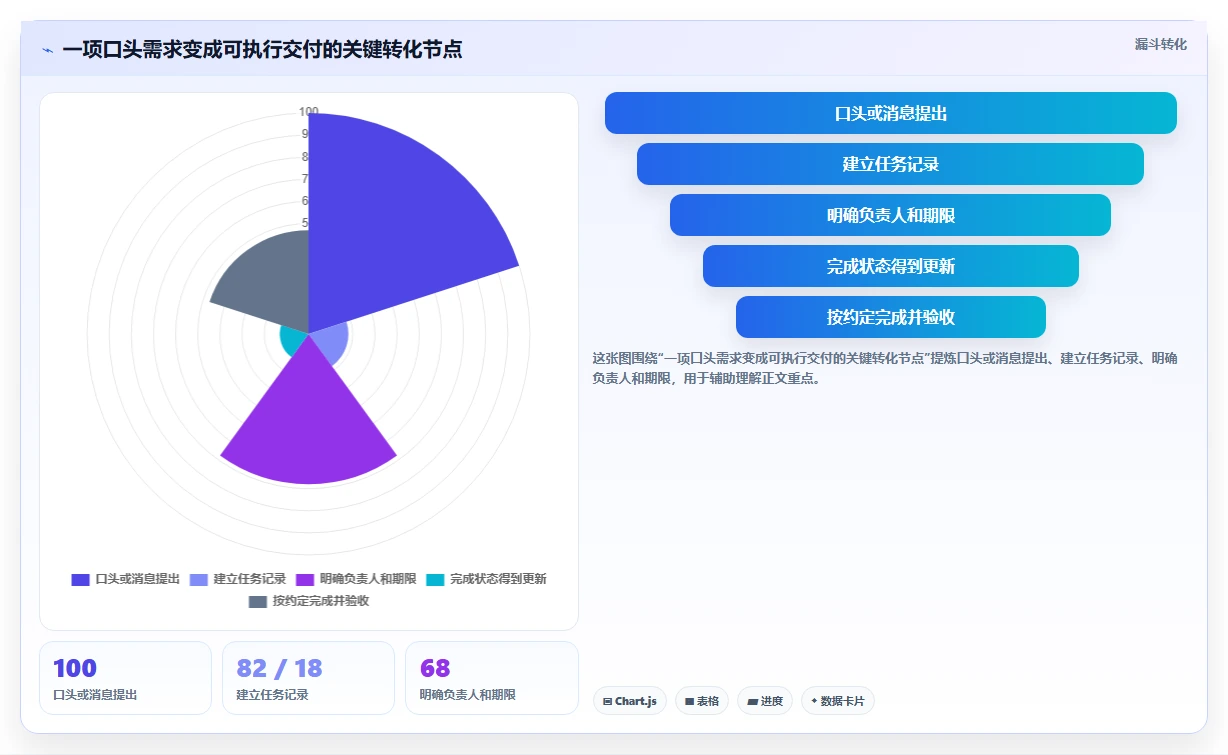The width and height of the screenshot is (1228, 755).
Task: Open the 100 口头或消息提出 data card
Action: point(125,678)
